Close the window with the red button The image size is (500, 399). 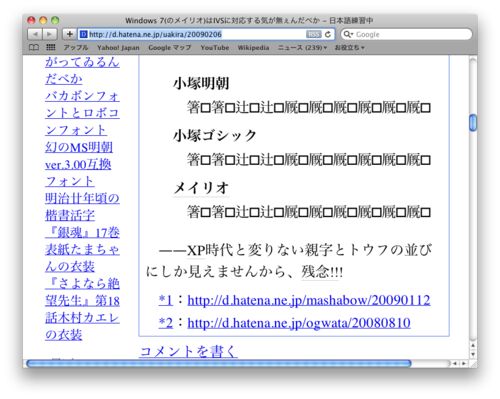point(31,20)
